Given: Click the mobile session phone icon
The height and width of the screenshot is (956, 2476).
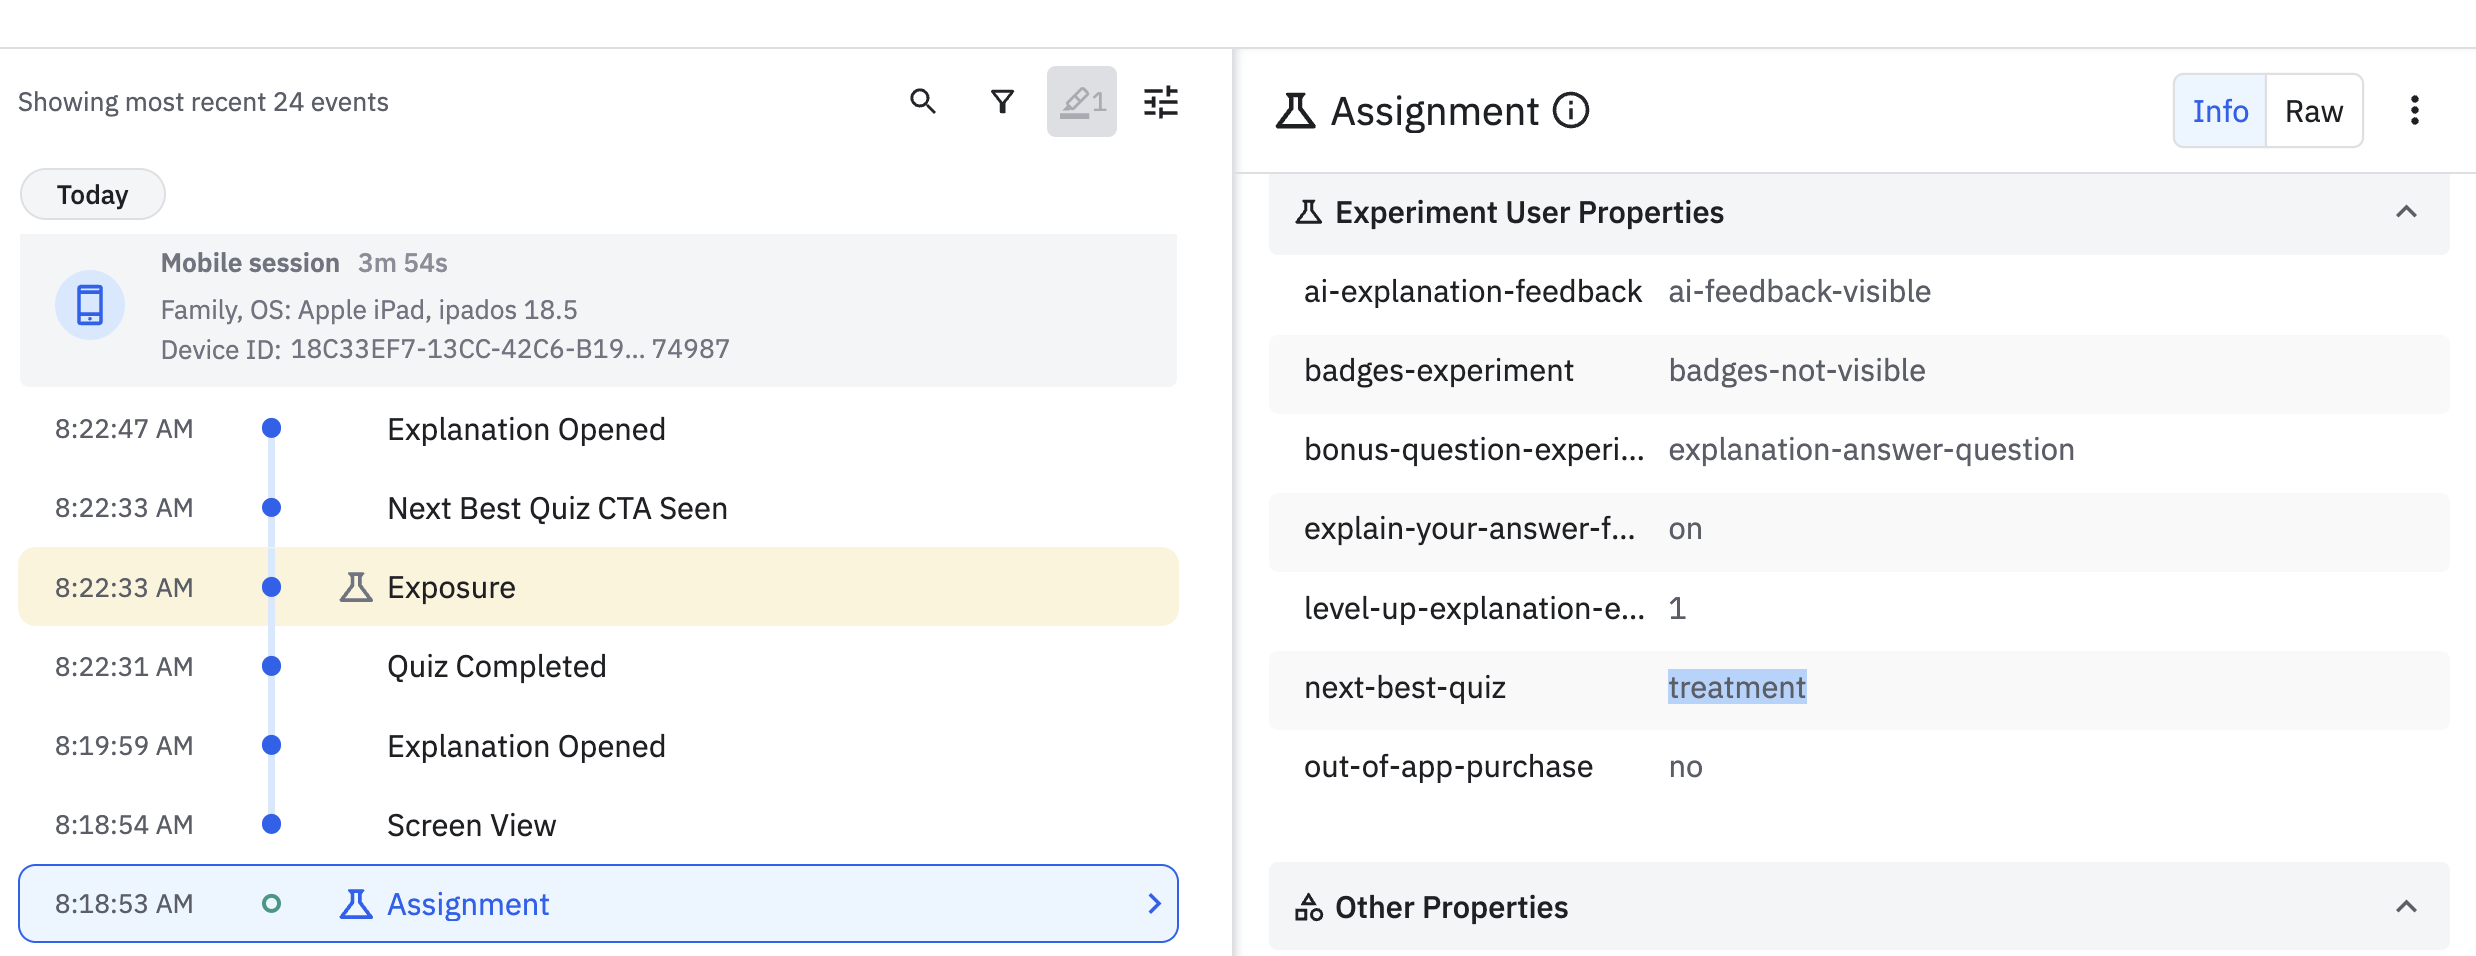Looking at the screenshot, I should point(90,305).
